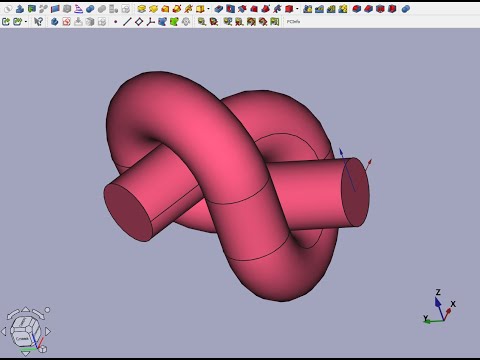Click the green Sub-Shape Binder icon
This screenshot has height=360, width=480.
tap(174, 22)
